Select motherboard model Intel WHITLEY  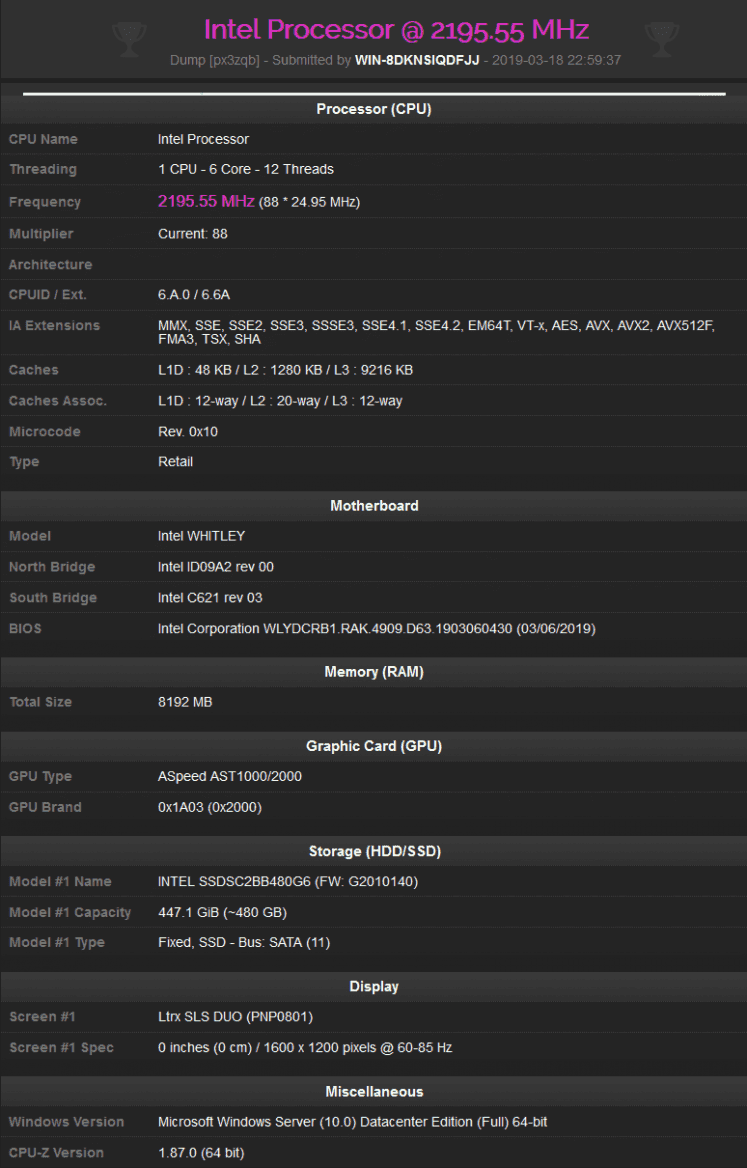(x=201, y=536)
